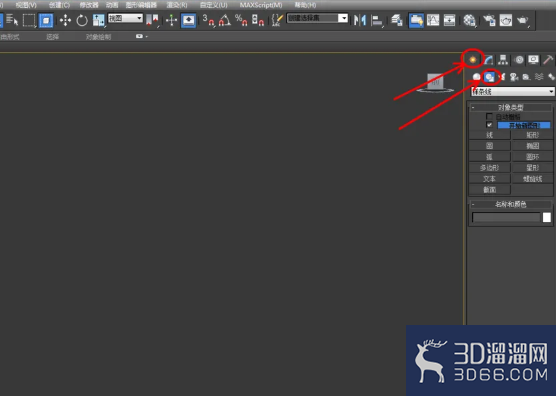Click the Select by Name tool
The width and height of the screenshot is (556, 396).
click(x=12, y=20)
